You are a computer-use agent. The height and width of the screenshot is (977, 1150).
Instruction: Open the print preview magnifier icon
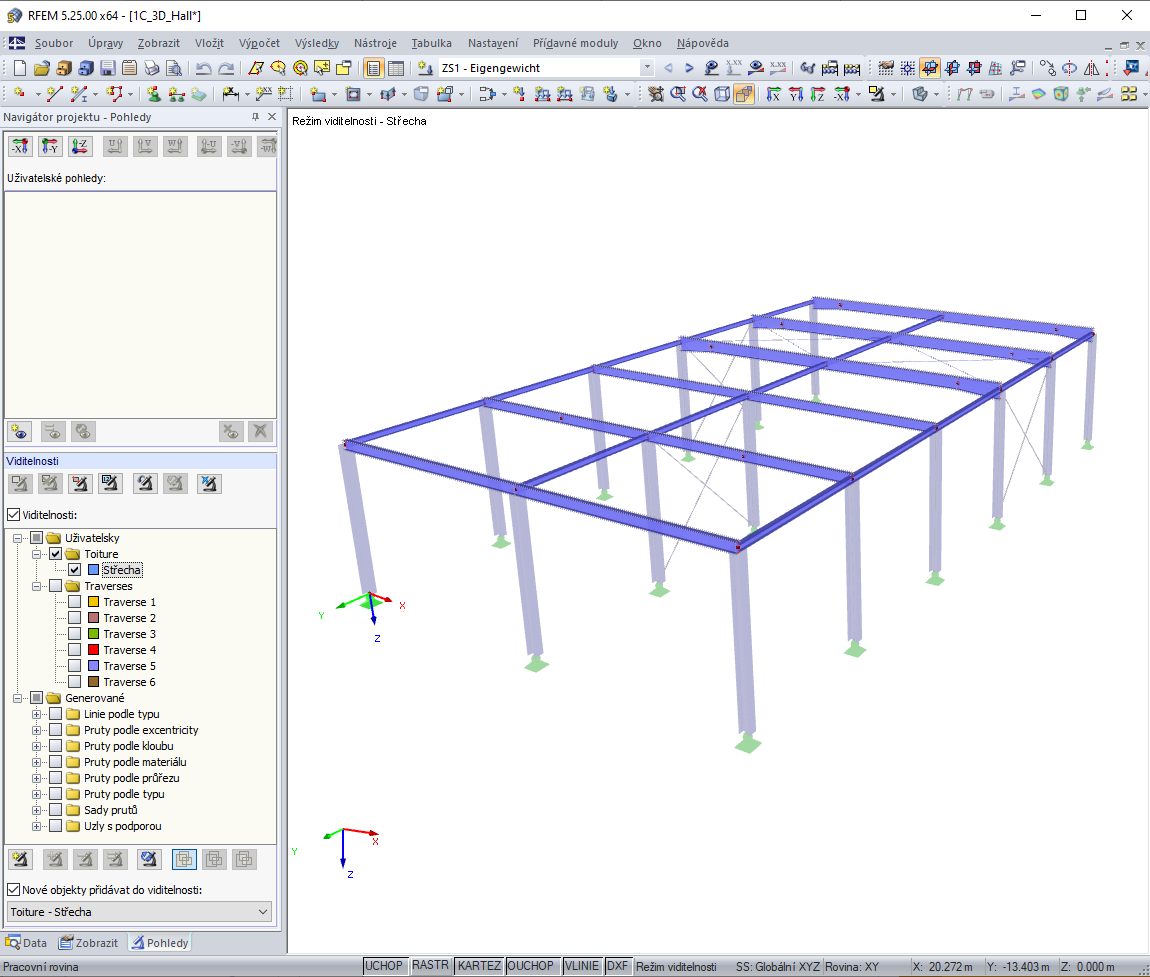[x=174, y=68]
